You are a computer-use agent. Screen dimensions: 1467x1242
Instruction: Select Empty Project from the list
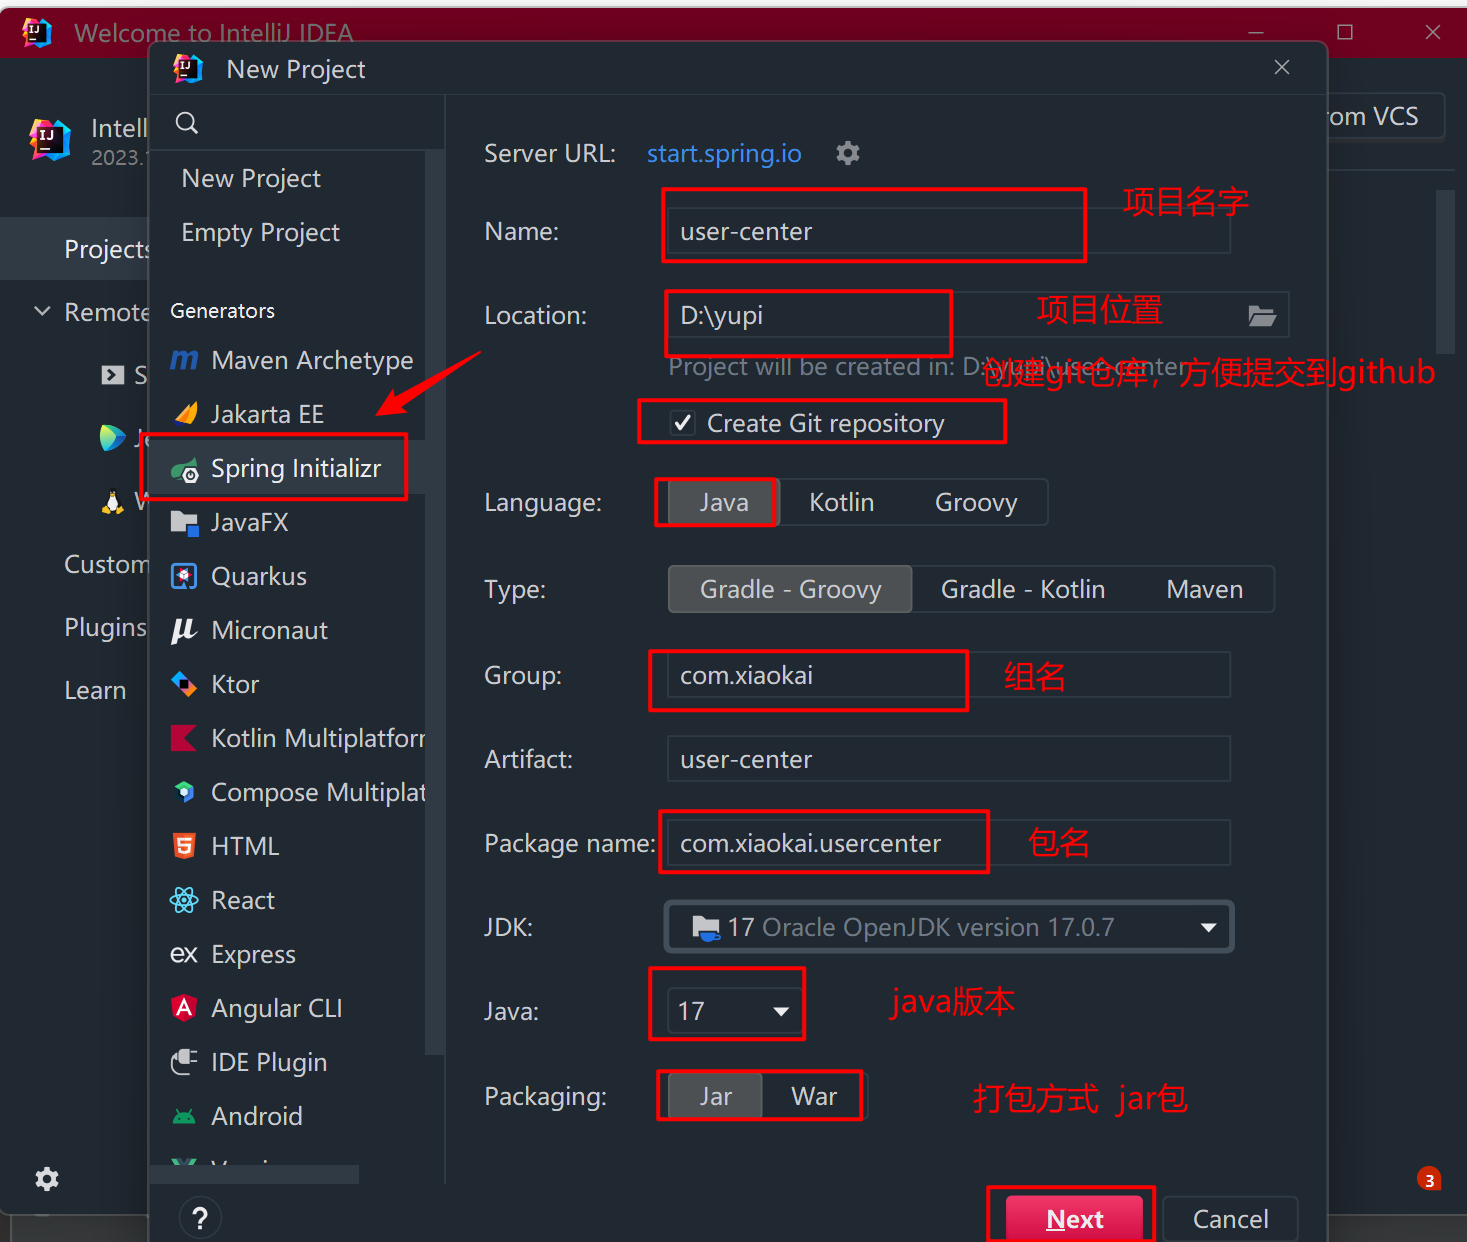point(260,232)
